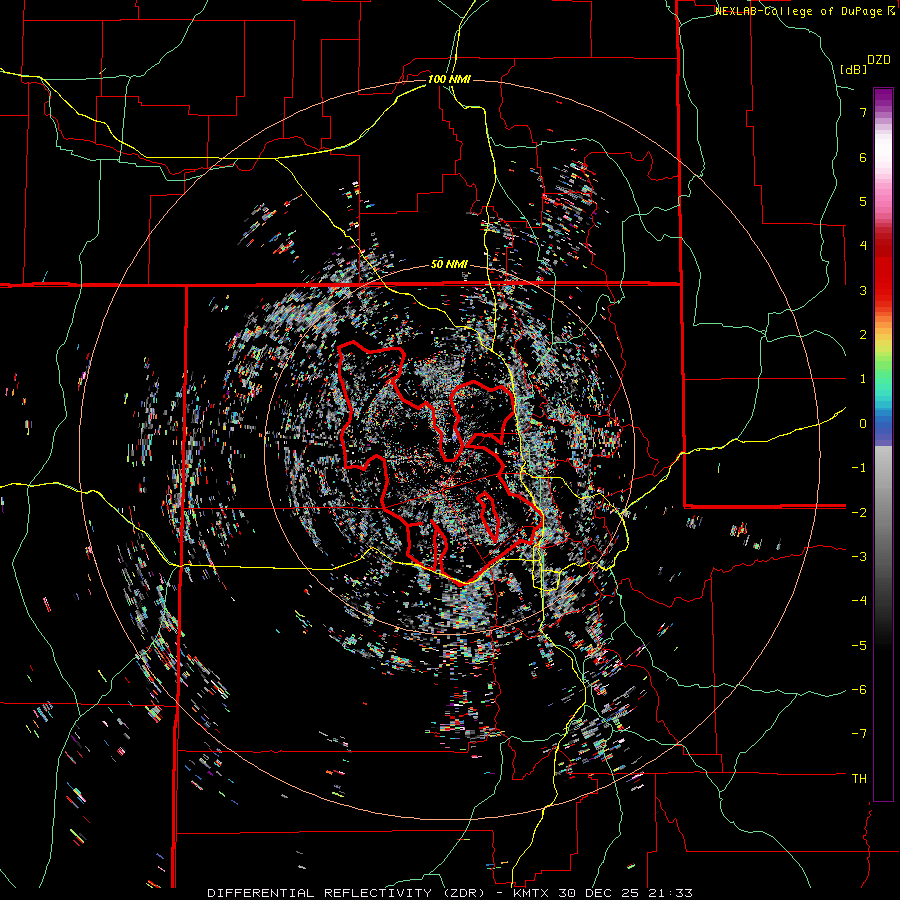The width and height of the screenshot is (900, 900).
Task: Select the "-2" value on the dB scale
Action: click(859, 512)
